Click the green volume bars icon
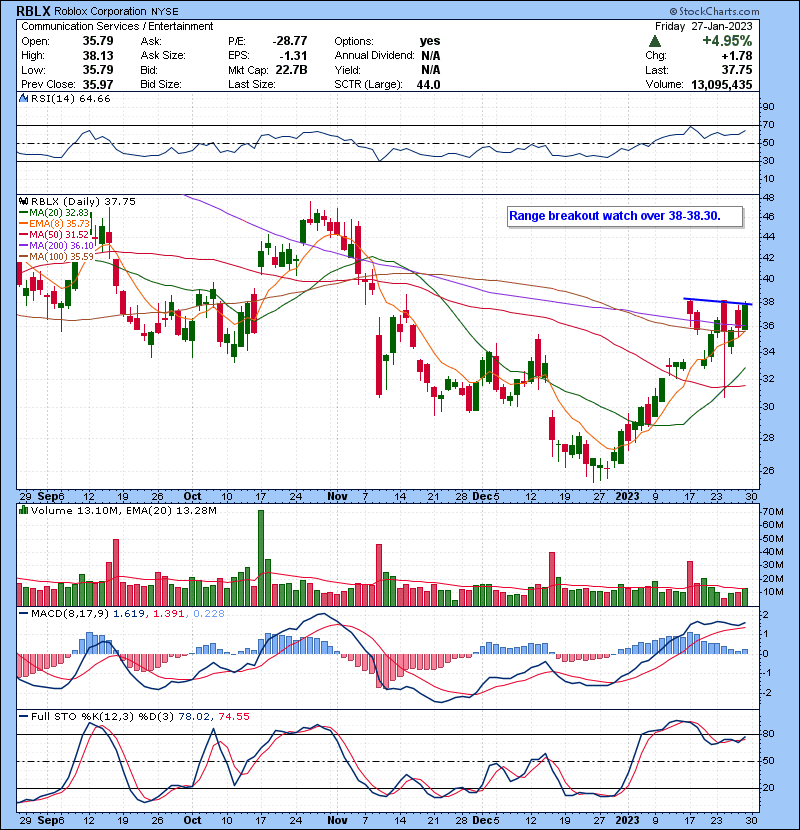 coord(24,513)
